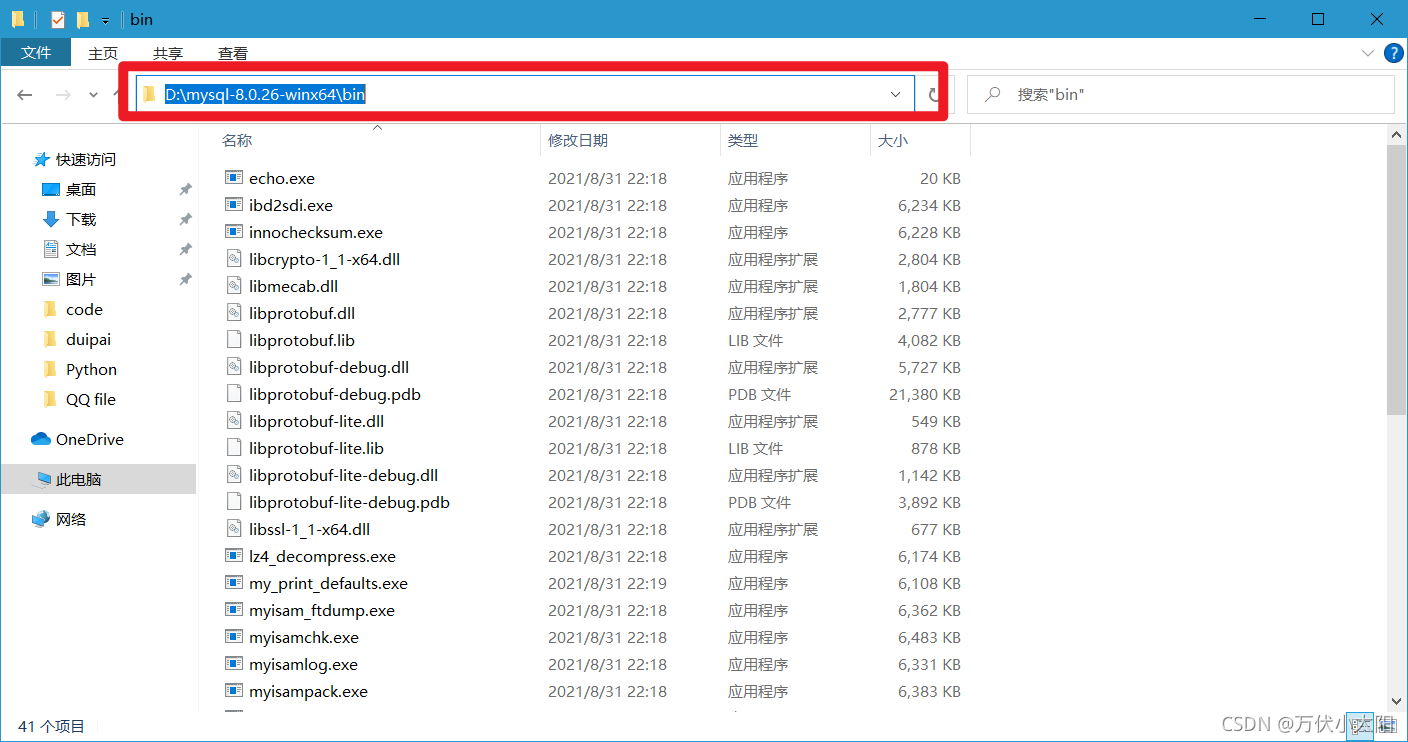Open the File (文件) tab
Image resolution: width=1408 pixels, height=742 pixels.
pyautogui.click(x=36, y=52)
